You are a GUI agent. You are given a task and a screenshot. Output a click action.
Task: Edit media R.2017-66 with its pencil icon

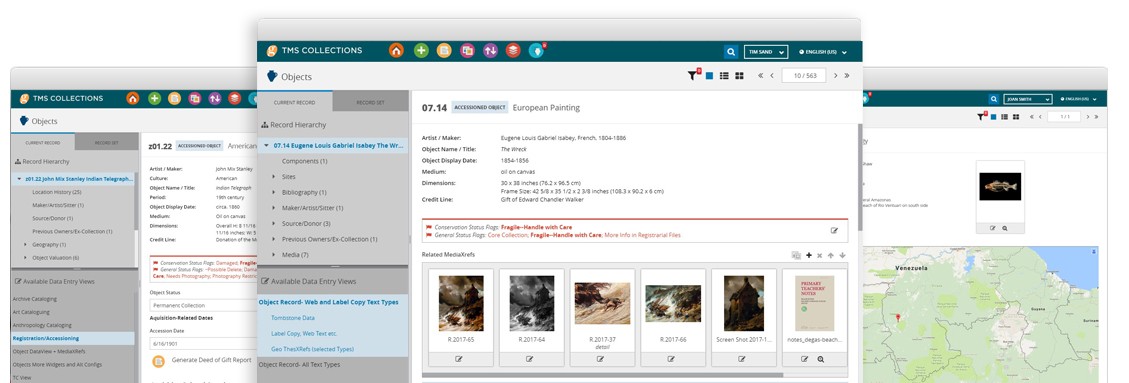click(671, 359)
